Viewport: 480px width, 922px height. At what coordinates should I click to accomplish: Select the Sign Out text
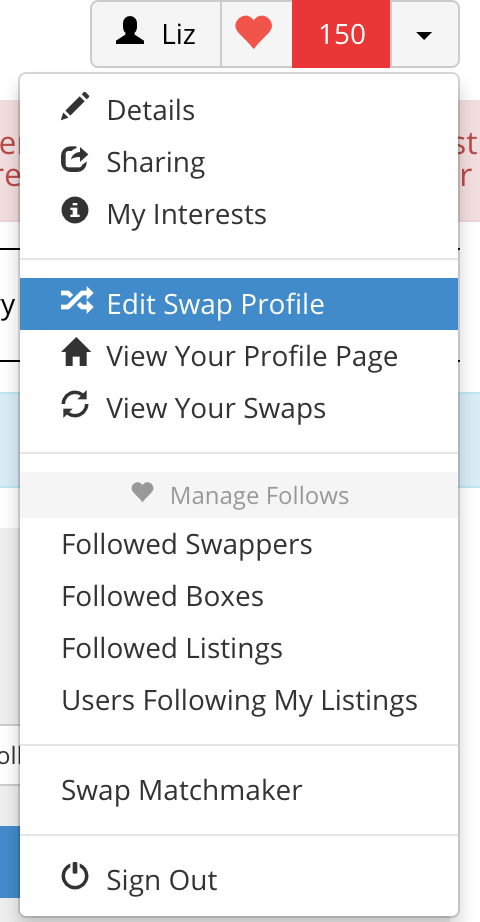pyautogui.click(x=162, y=880)
